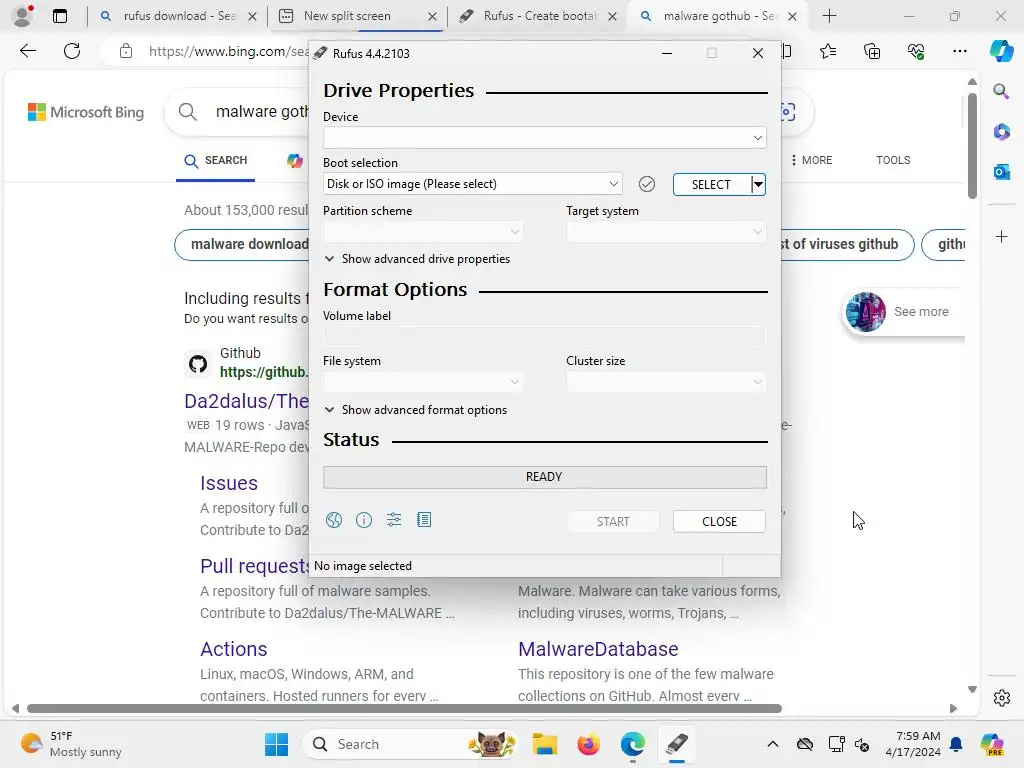Screen dimensions: 1024x768
Task: Open the weather widget on taskbar
Action: [71, 744]
